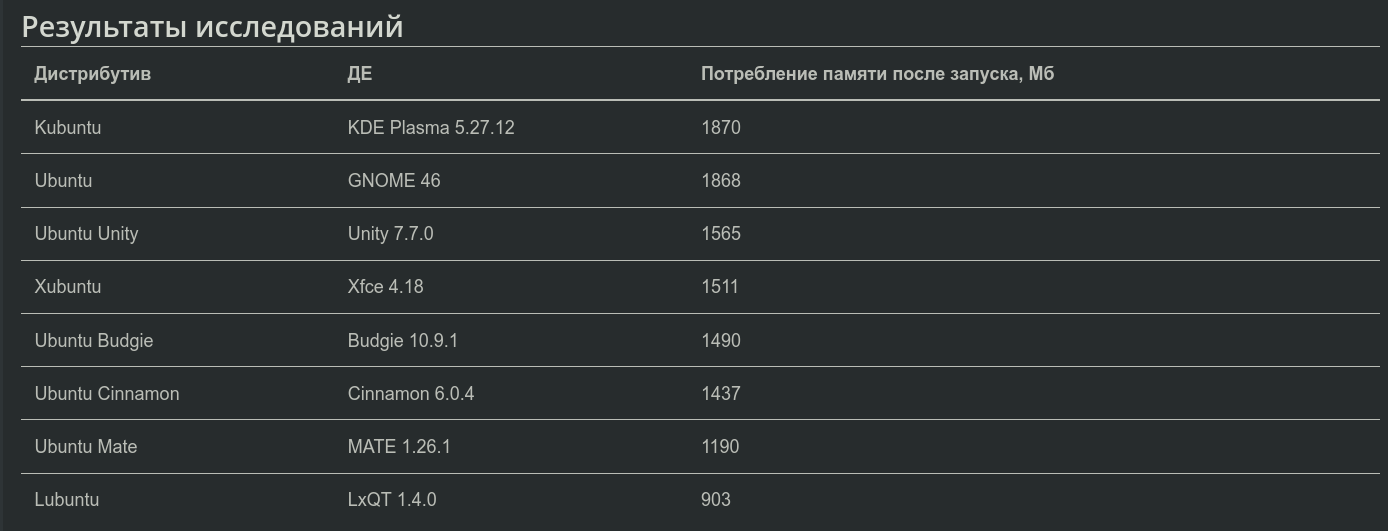Image resolution: width=1388 pixels, height=531 pixels.
Task: Click the MATE 1.26.1 cell
Action: coord(399,447)
